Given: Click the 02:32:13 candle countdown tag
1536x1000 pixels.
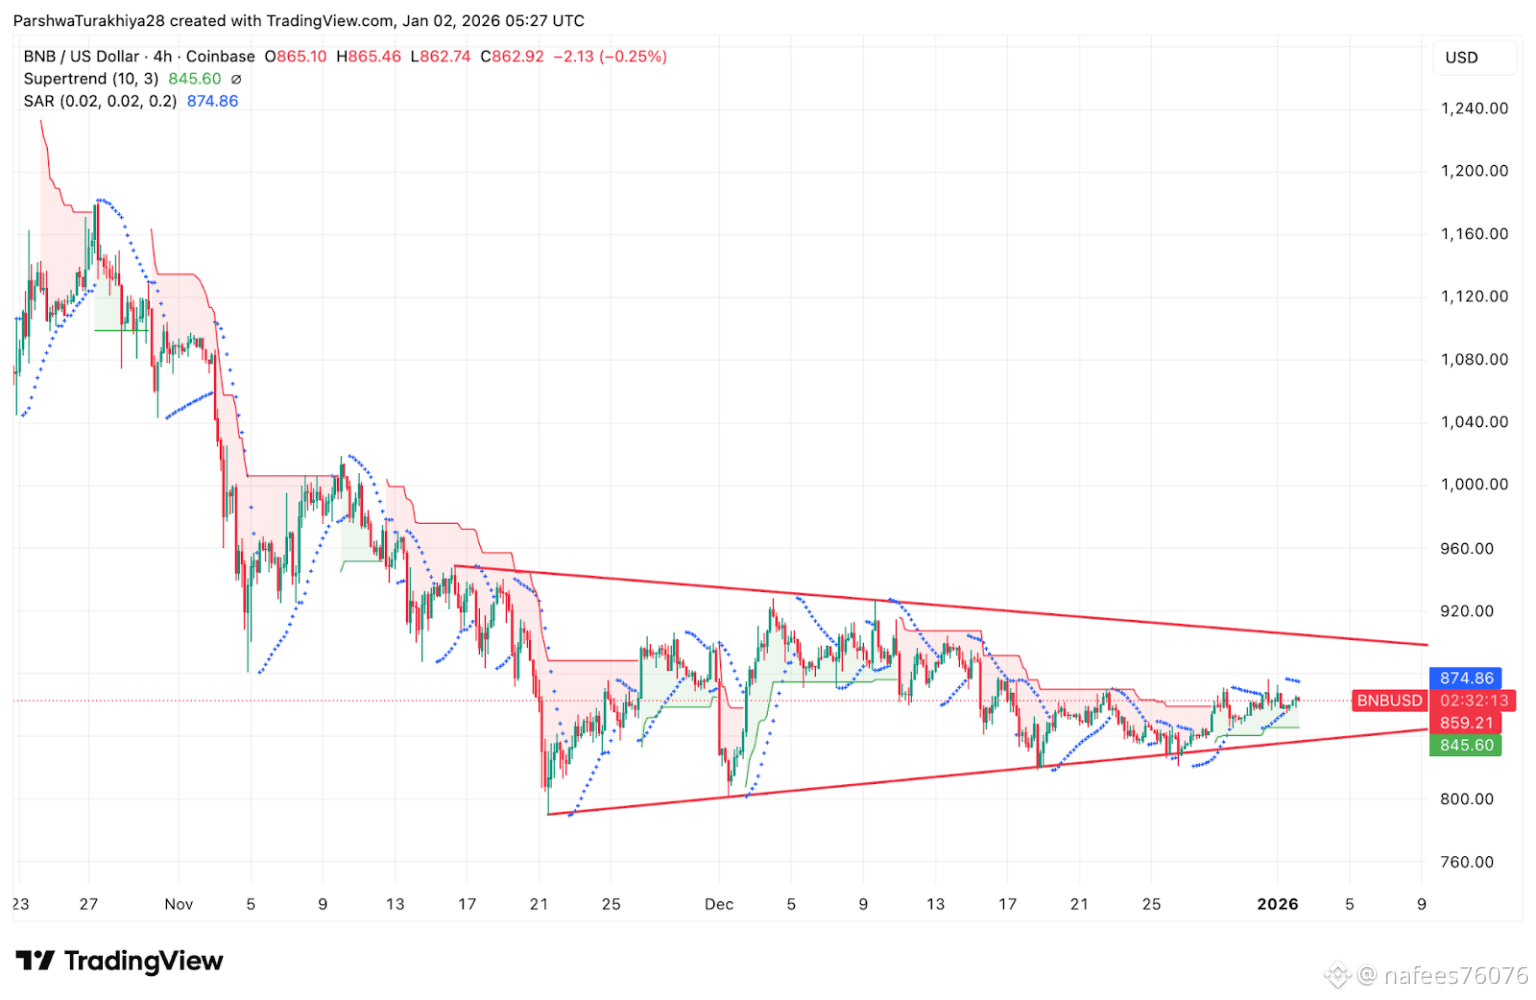Looking at the screenshot, I should 1472,701.
